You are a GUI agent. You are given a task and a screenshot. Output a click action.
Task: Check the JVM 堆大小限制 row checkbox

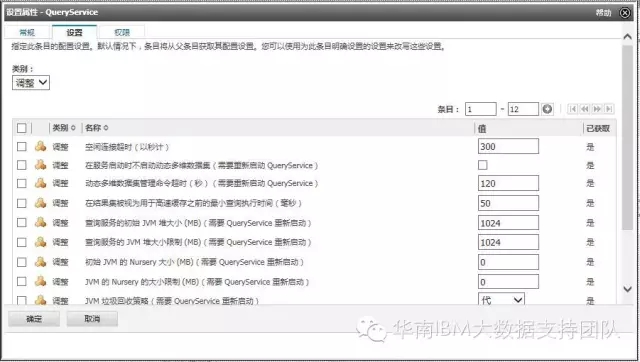click(22, 242)
